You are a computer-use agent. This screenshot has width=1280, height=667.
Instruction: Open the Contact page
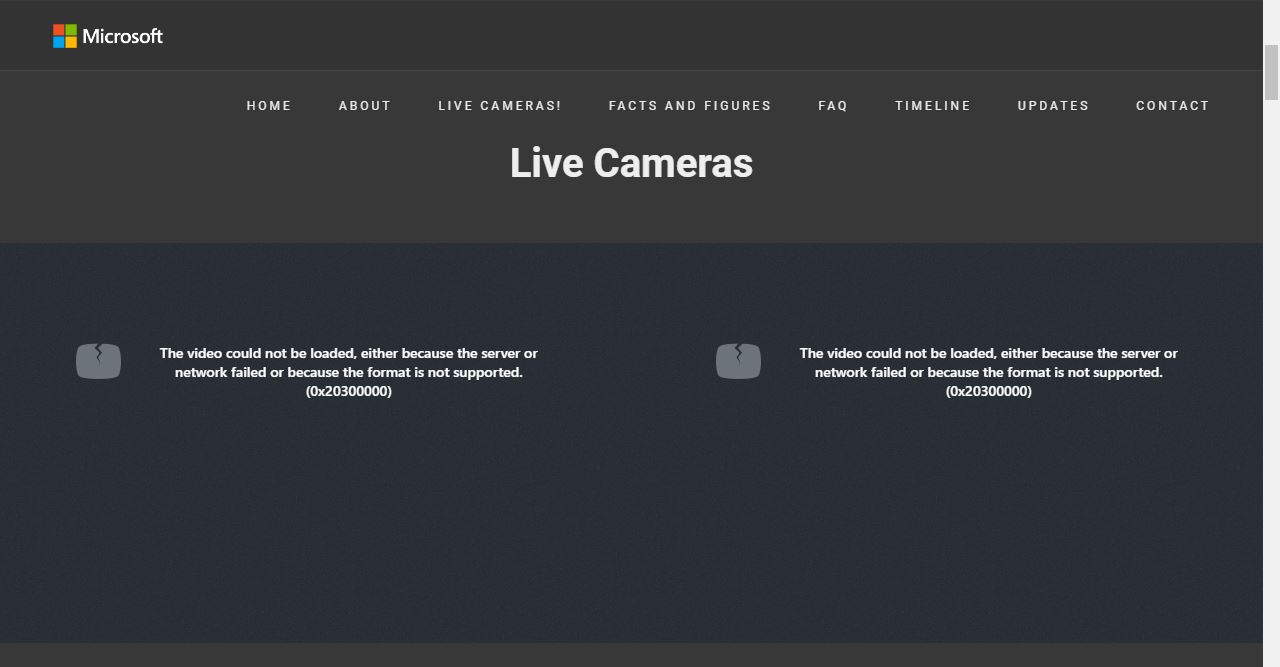click(1173, 105)
